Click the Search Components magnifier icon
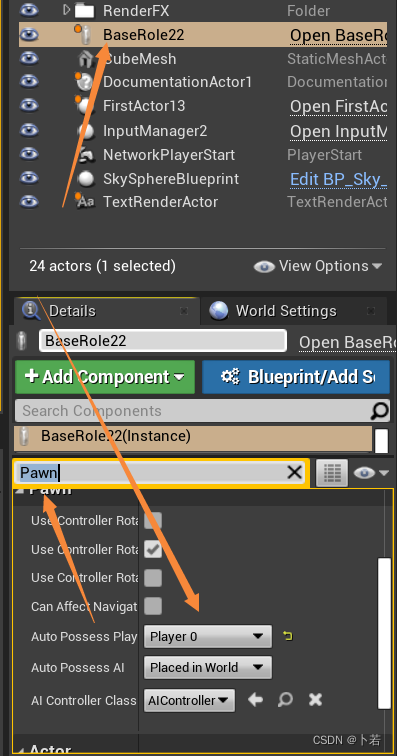This screenshot has height=756, width=397. pos(380,411)
